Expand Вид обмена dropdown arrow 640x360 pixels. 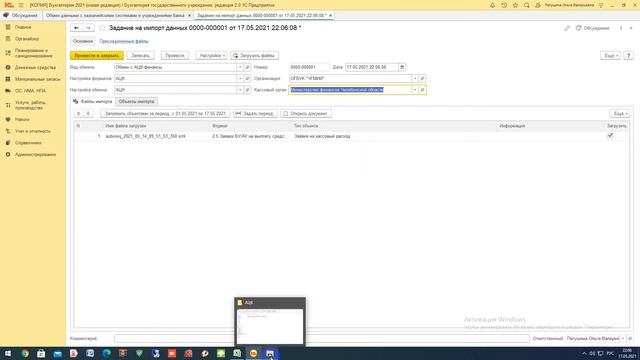pyautogui.click(x=240, y=67)
